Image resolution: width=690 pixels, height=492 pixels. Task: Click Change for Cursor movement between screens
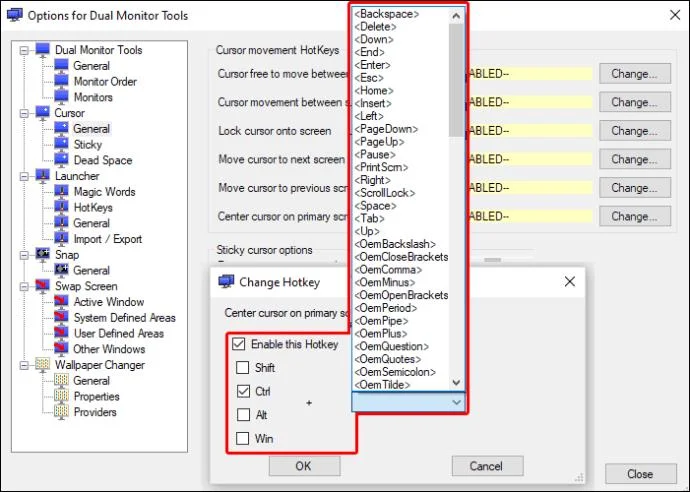point(635,102)
